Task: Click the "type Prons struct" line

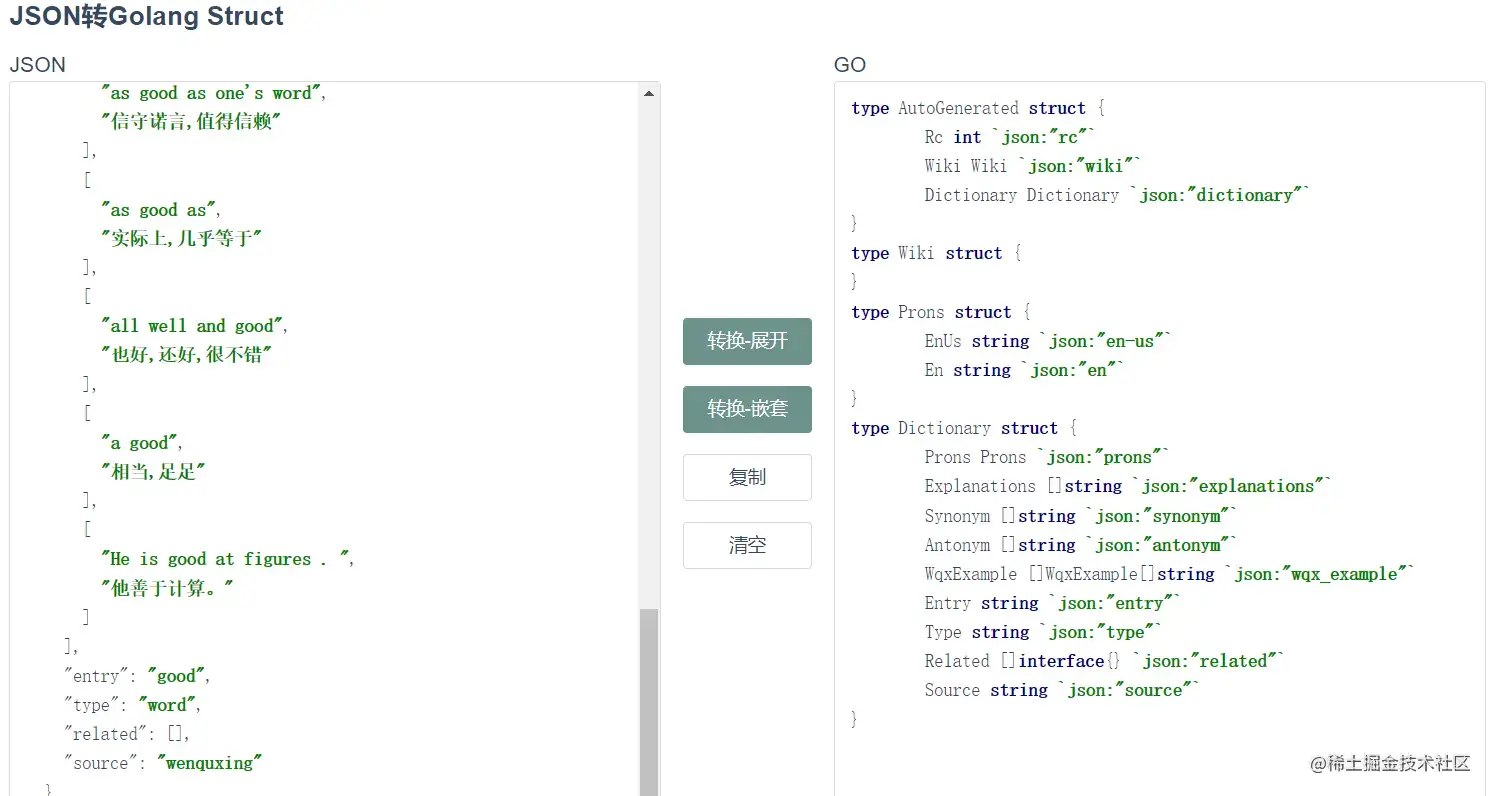Action: pos(941,312)
